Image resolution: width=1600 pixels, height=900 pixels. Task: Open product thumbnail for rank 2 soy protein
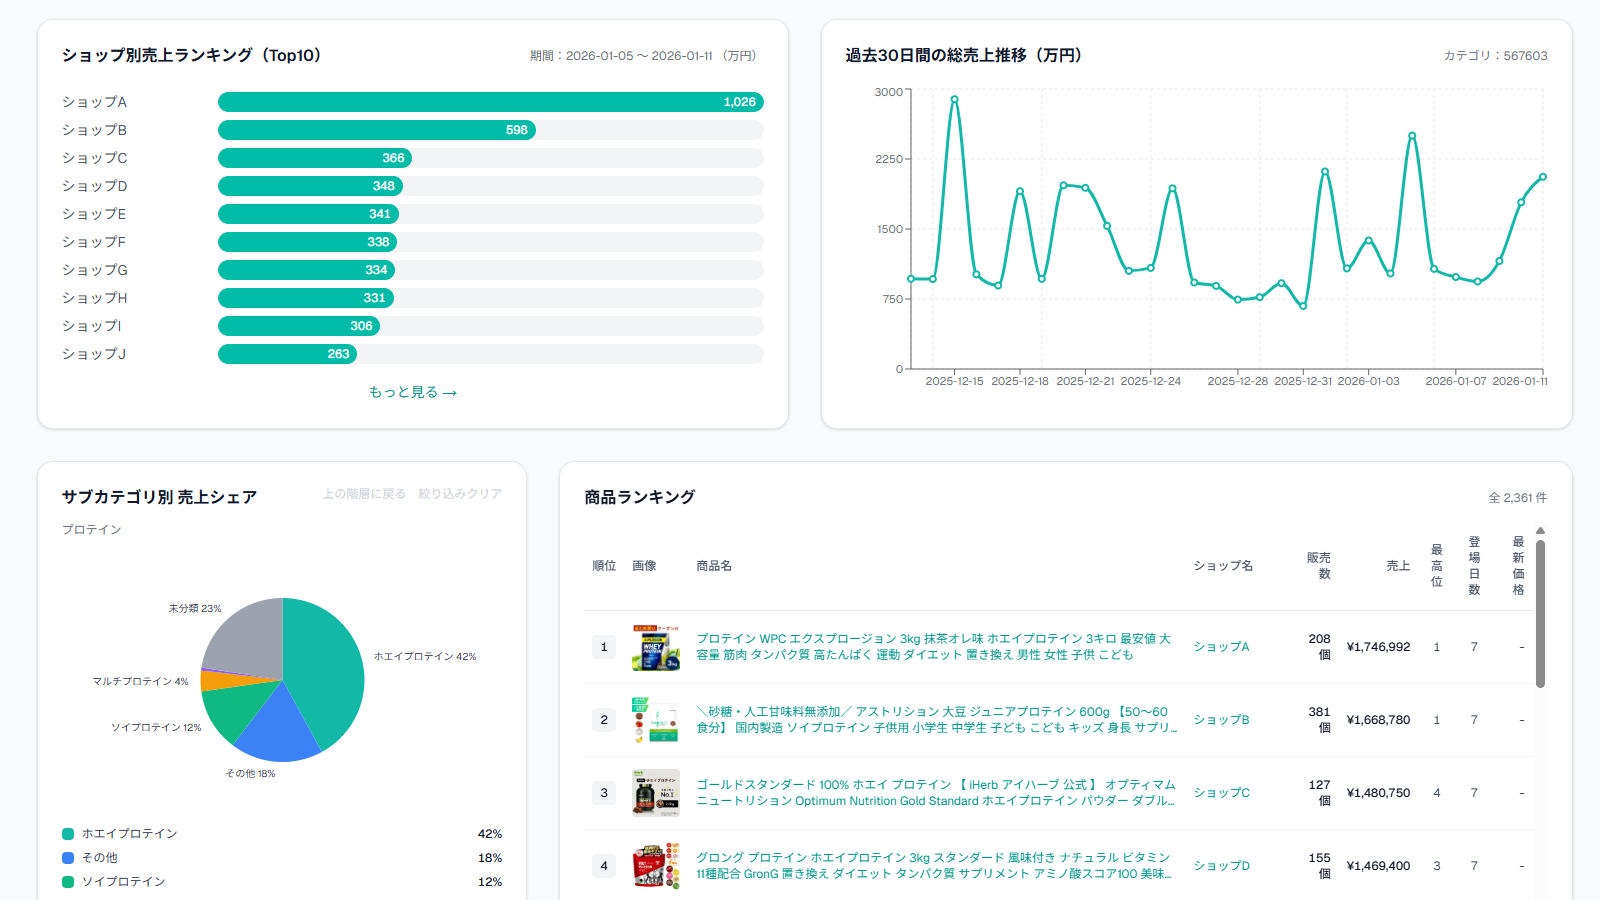pos(656,720)
